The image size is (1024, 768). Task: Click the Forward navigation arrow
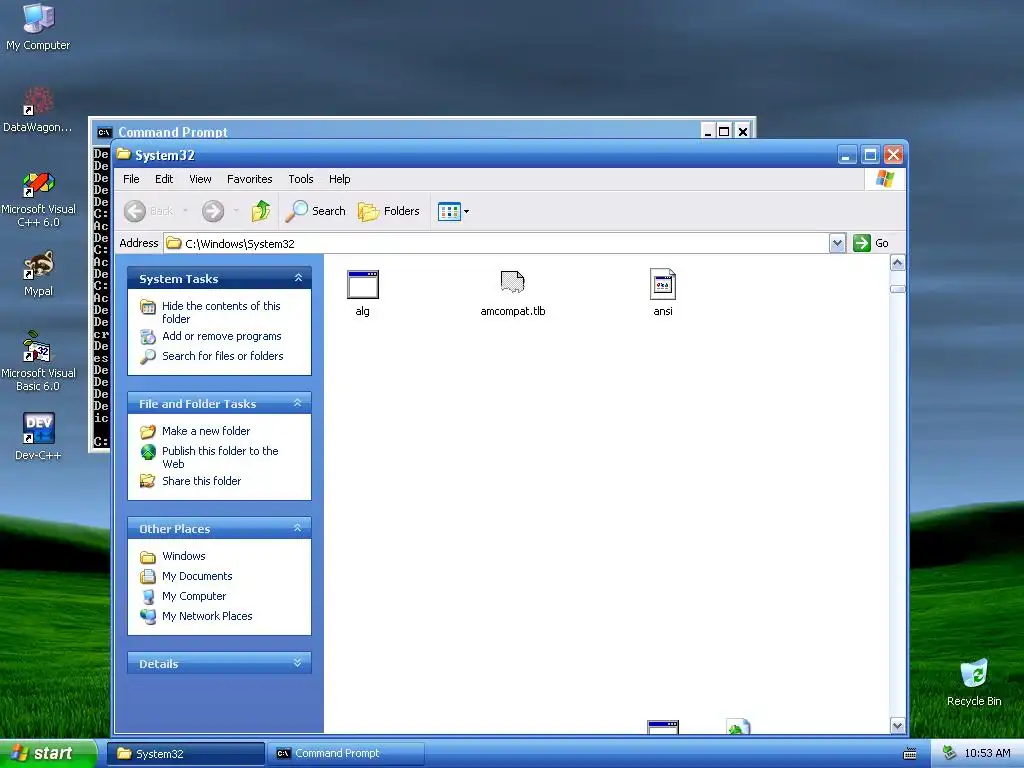pyautogui.click(x=213, y=211)
